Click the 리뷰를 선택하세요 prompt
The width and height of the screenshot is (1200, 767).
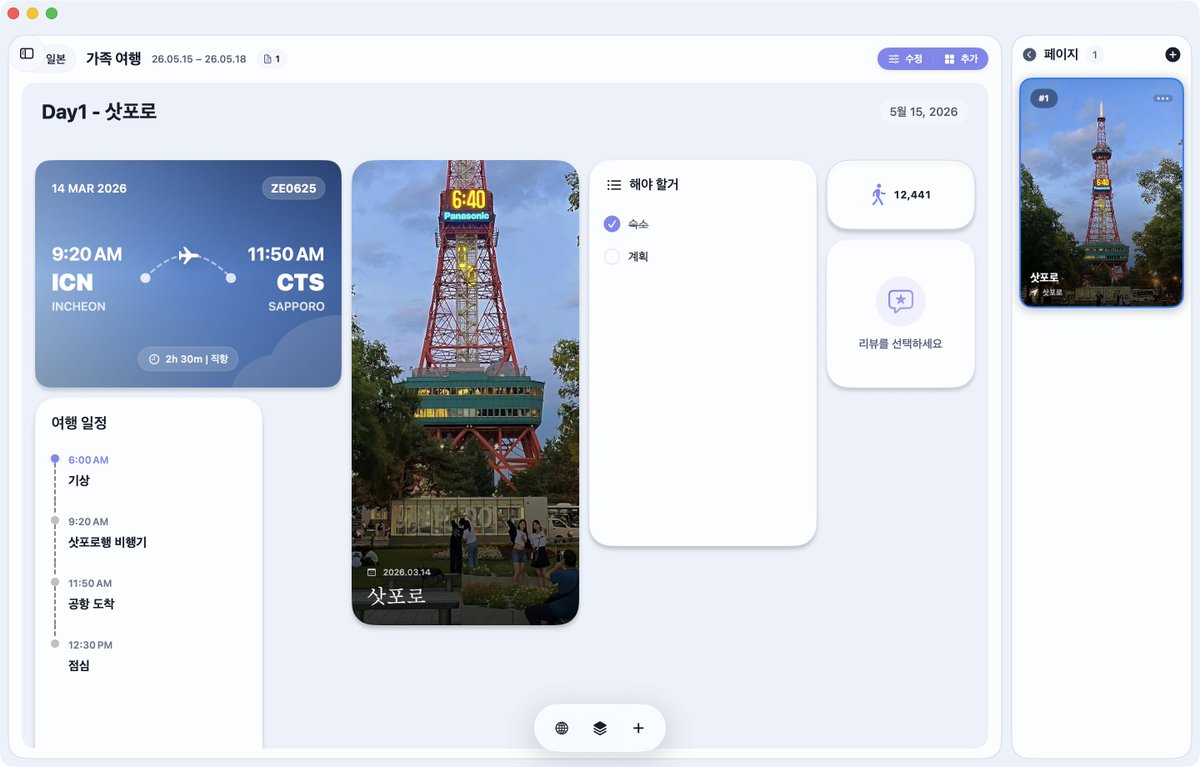coord(901,343)
